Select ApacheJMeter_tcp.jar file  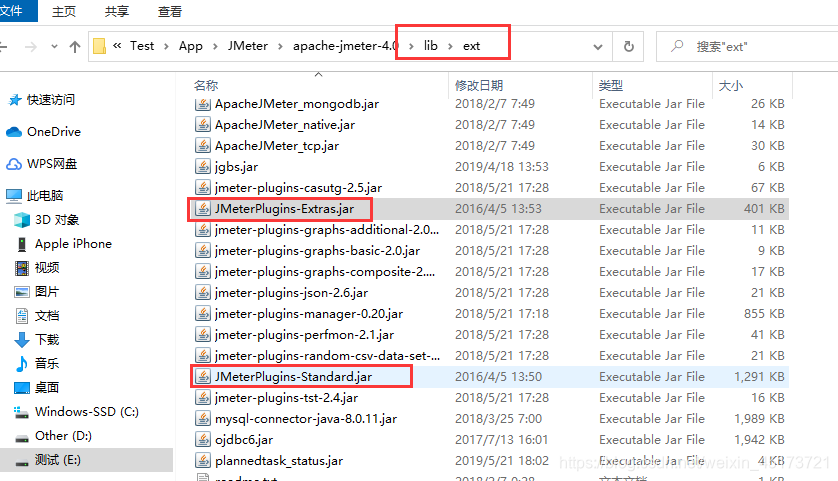tap(277, 145)
